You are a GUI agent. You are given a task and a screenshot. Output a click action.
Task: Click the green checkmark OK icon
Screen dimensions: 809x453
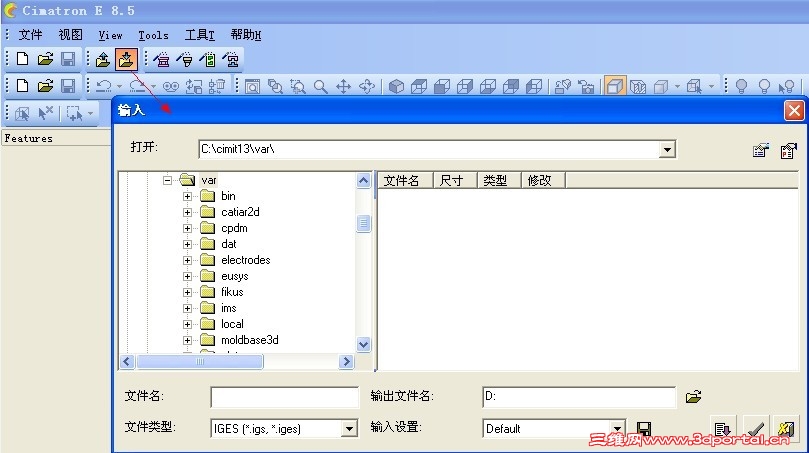755,428
